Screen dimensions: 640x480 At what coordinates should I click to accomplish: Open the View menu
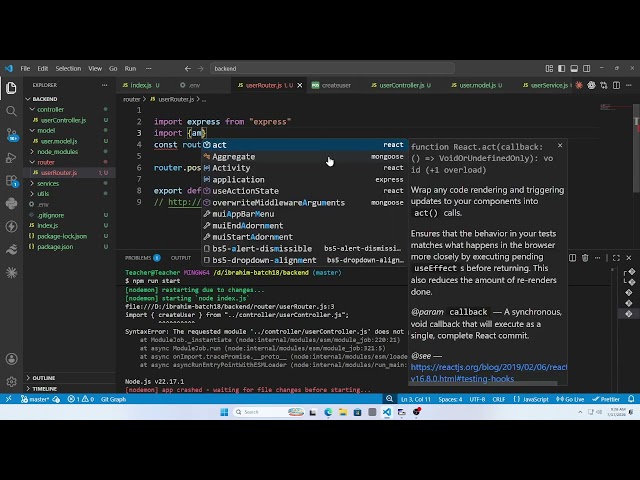[95, 69]
